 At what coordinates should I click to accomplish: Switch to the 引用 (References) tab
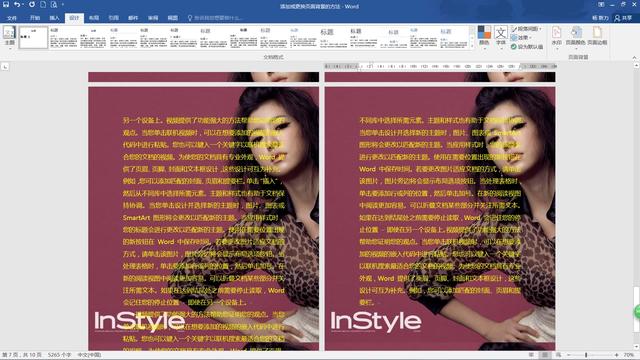(113, 18)
